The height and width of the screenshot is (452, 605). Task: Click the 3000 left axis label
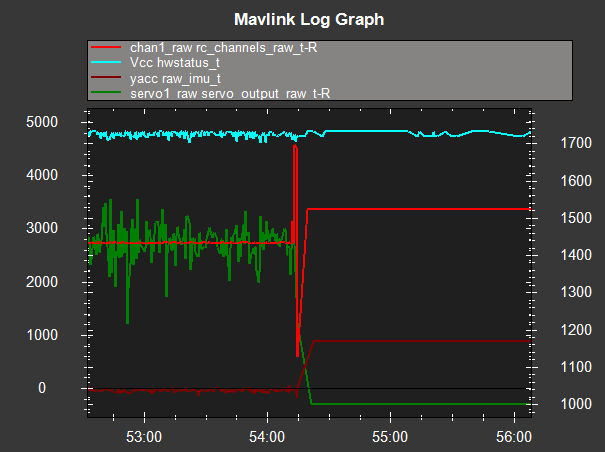point(42,228)
